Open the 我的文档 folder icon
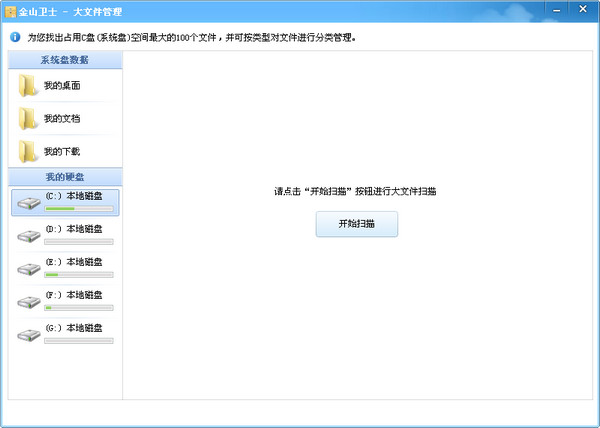The image size is (600, 428). (x=28, y=118)
